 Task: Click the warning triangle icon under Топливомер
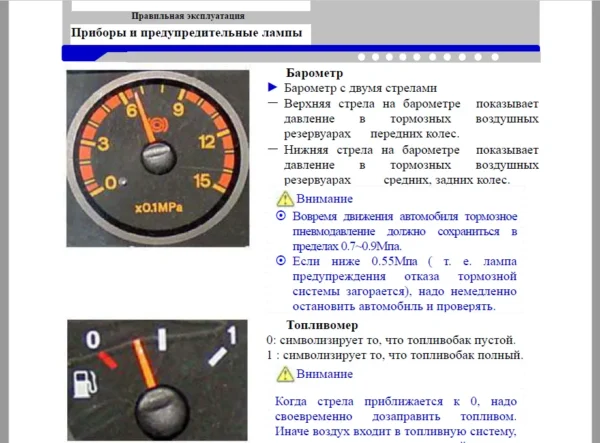pyautogui.click(x=284, y=373)
